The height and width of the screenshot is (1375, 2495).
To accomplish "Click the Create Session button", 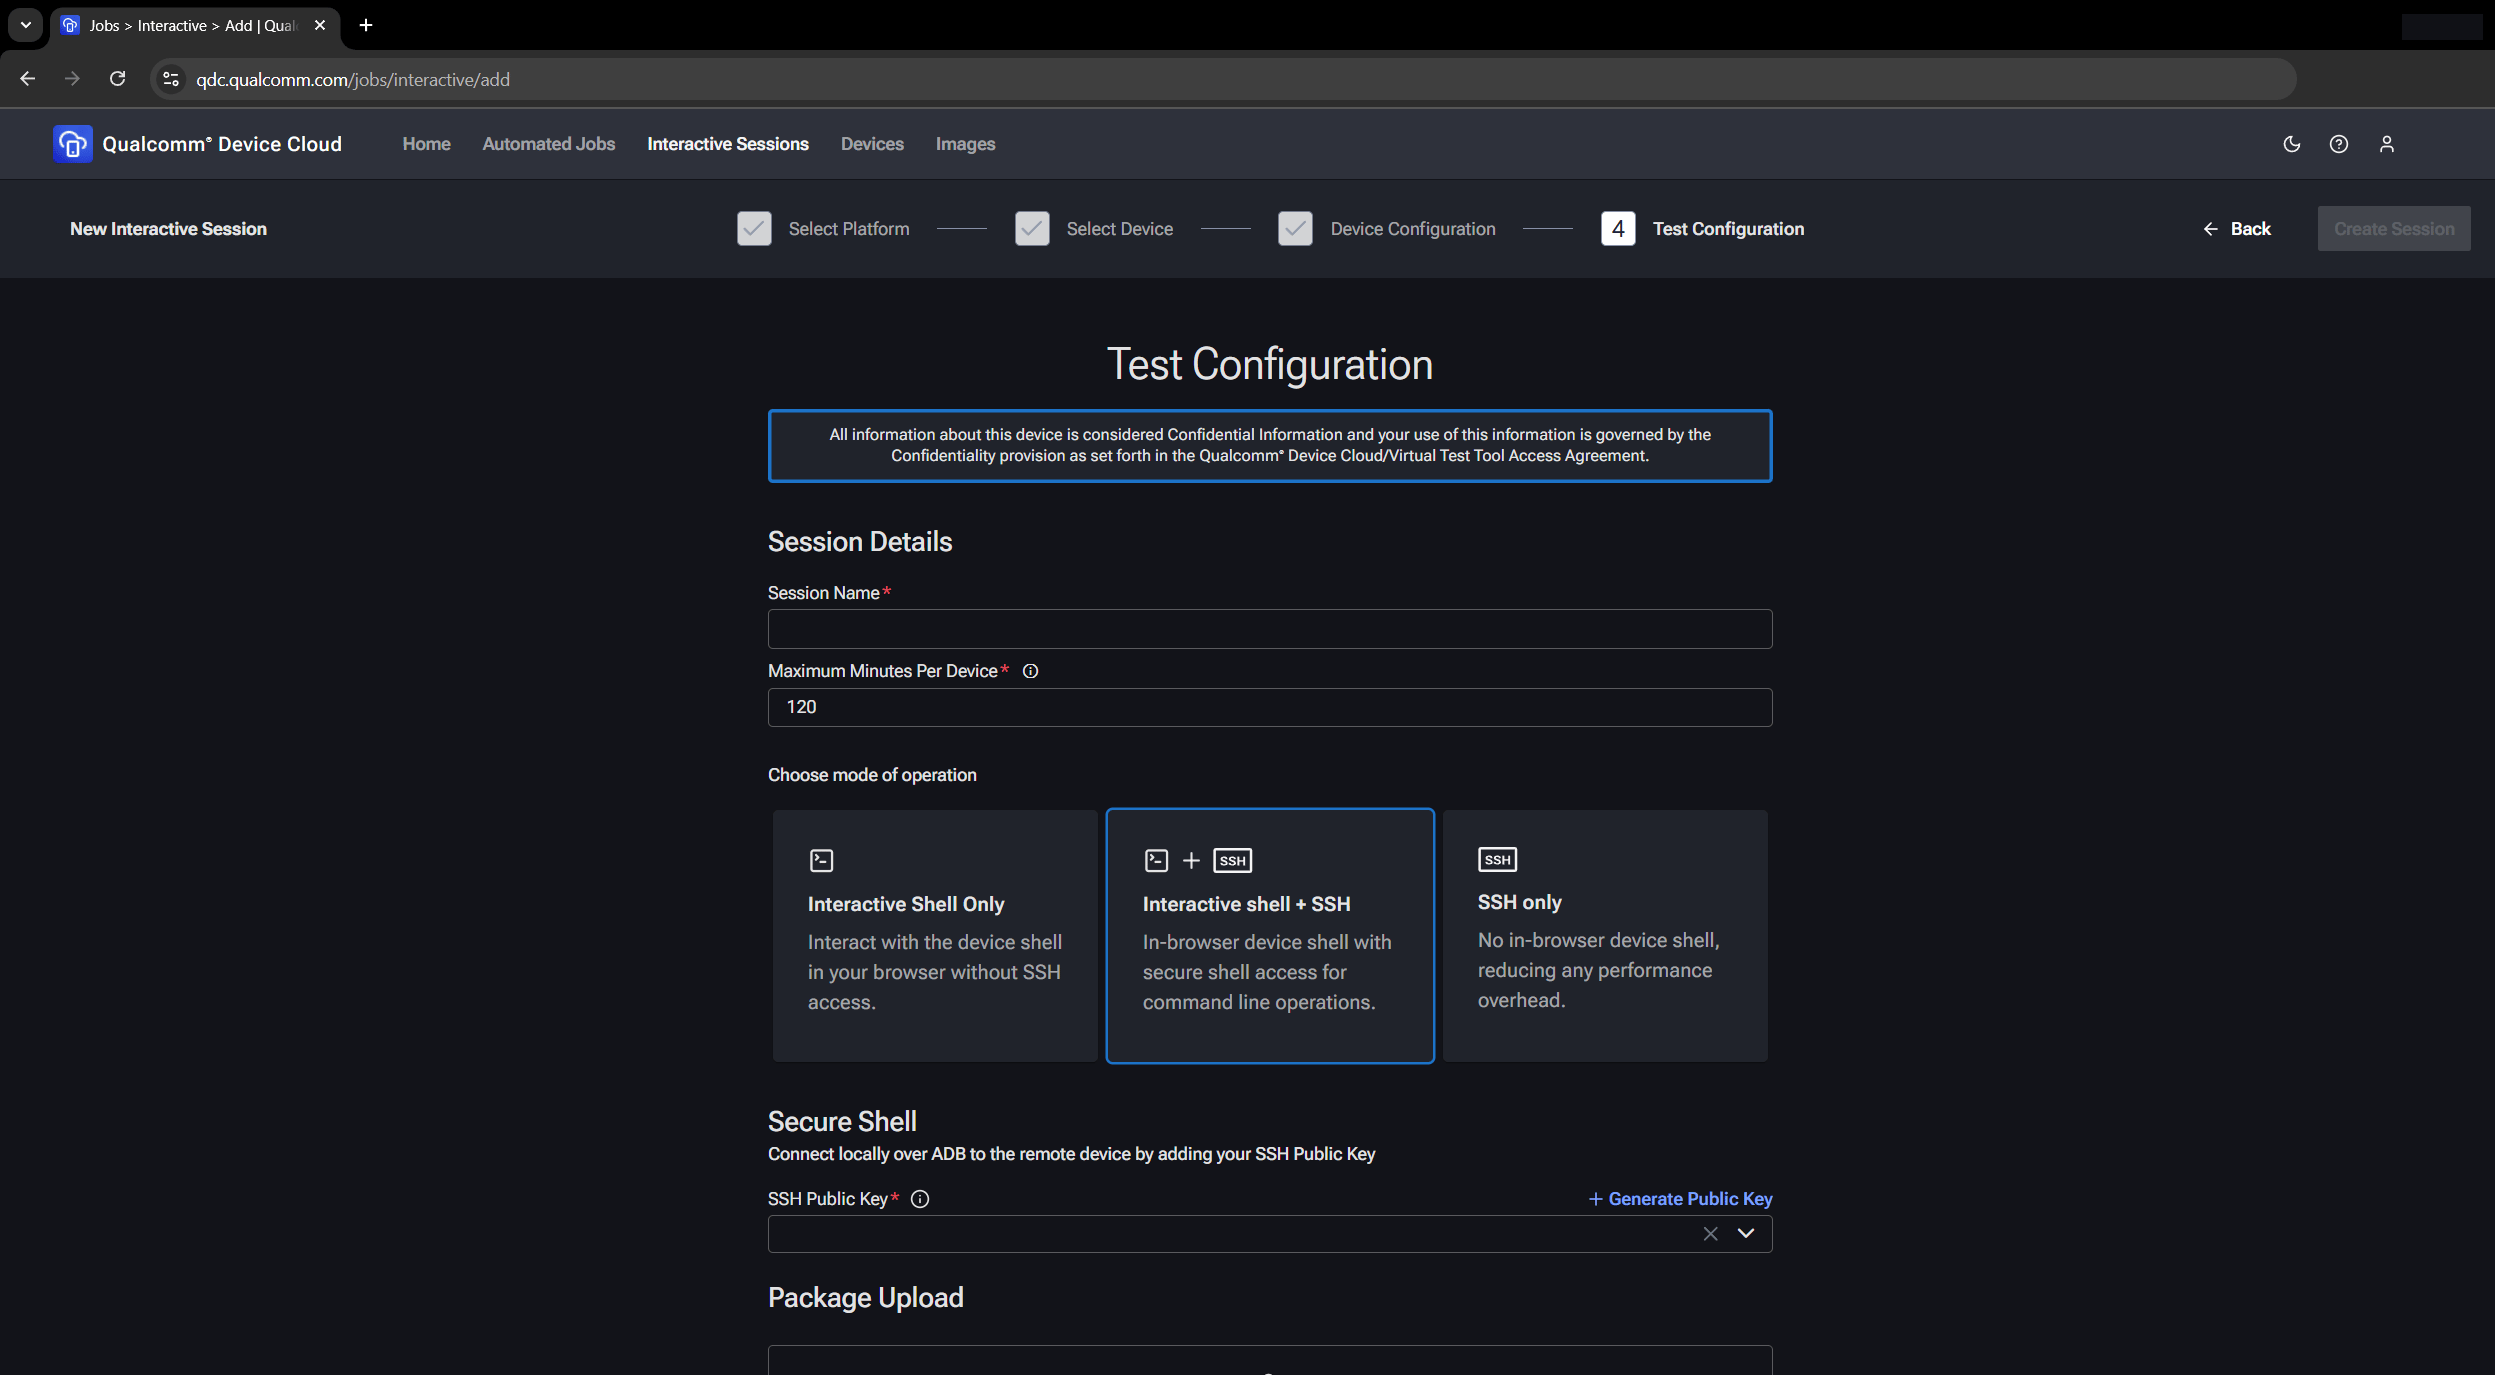I will click(x=2394, y=229).
